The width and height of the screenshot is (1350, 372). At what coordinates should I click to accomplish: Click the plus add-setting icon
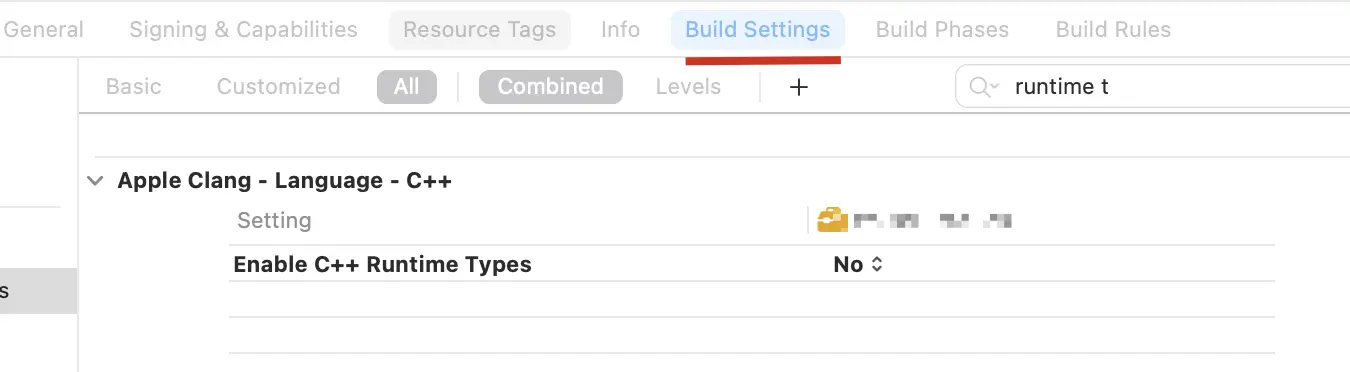click(x=798, y=87)
